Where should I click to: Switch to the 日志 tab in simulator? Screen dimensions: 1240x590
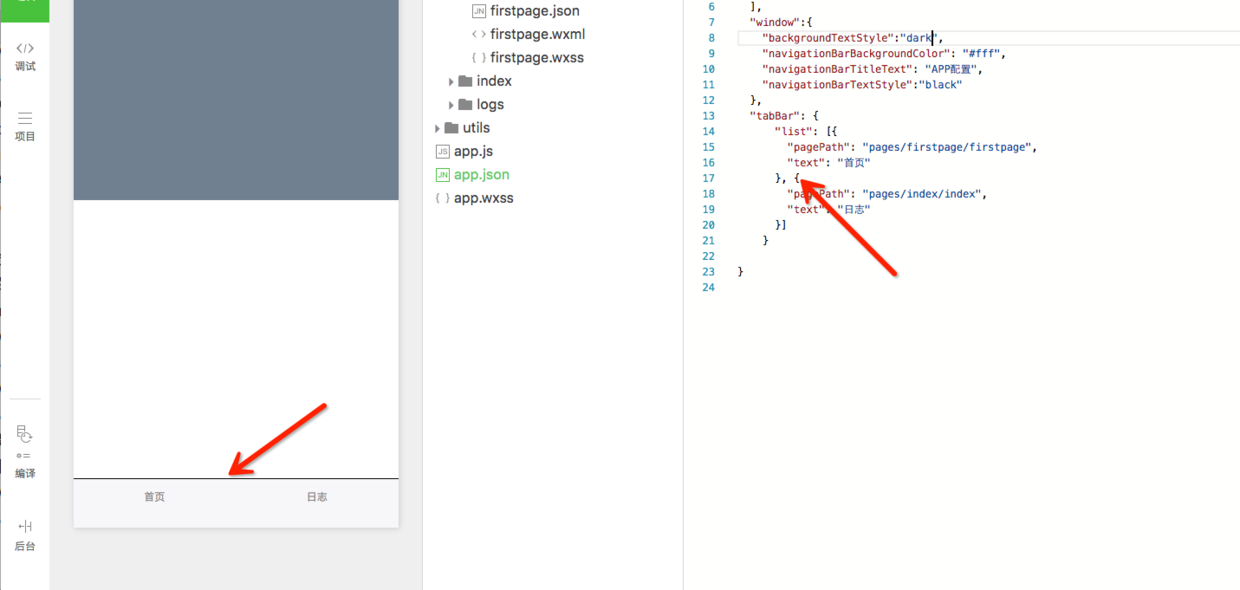(x=317, y=497)
